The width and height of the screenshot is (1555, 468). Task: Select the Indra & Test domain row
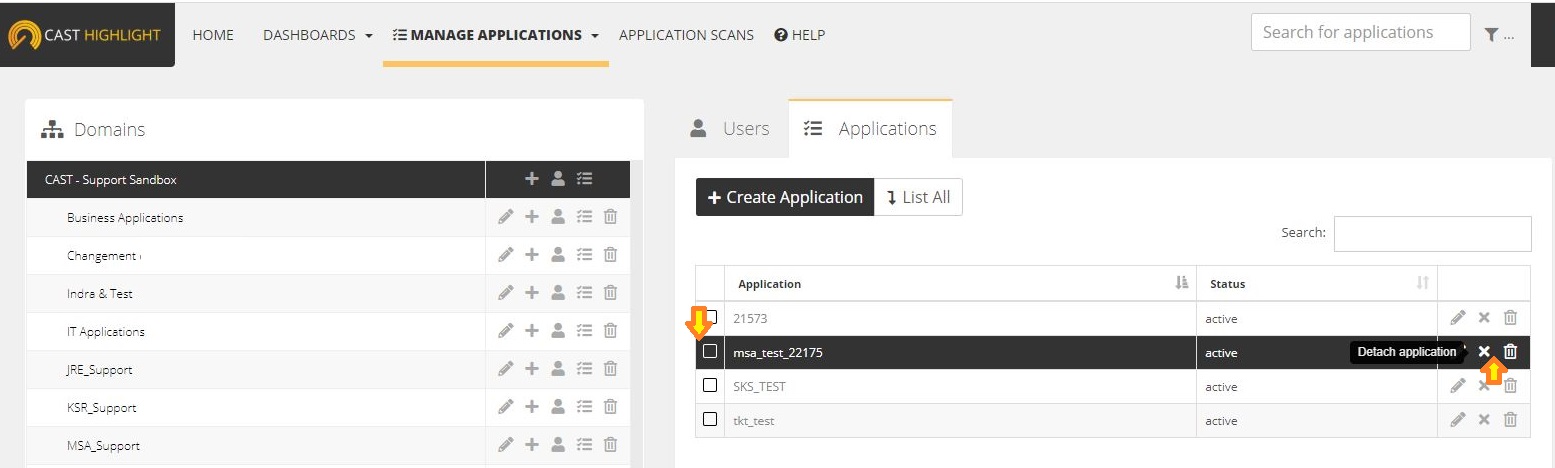click(255, 293)
